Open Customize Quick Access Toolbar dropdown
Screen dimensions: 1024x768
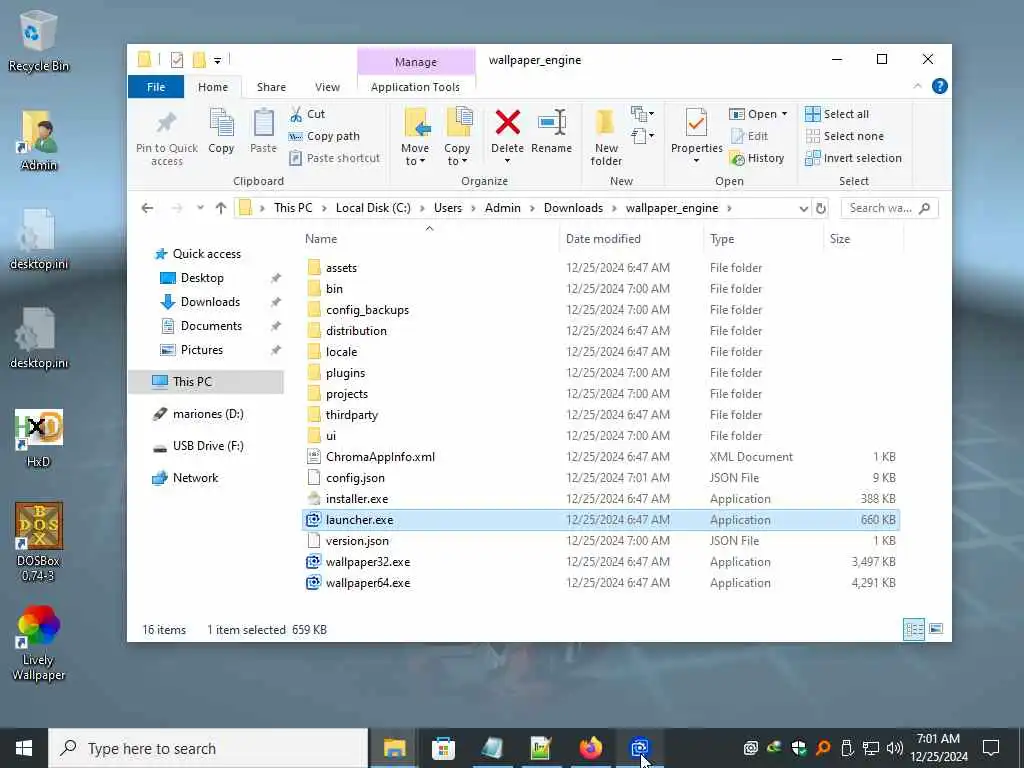pos(217,61)
